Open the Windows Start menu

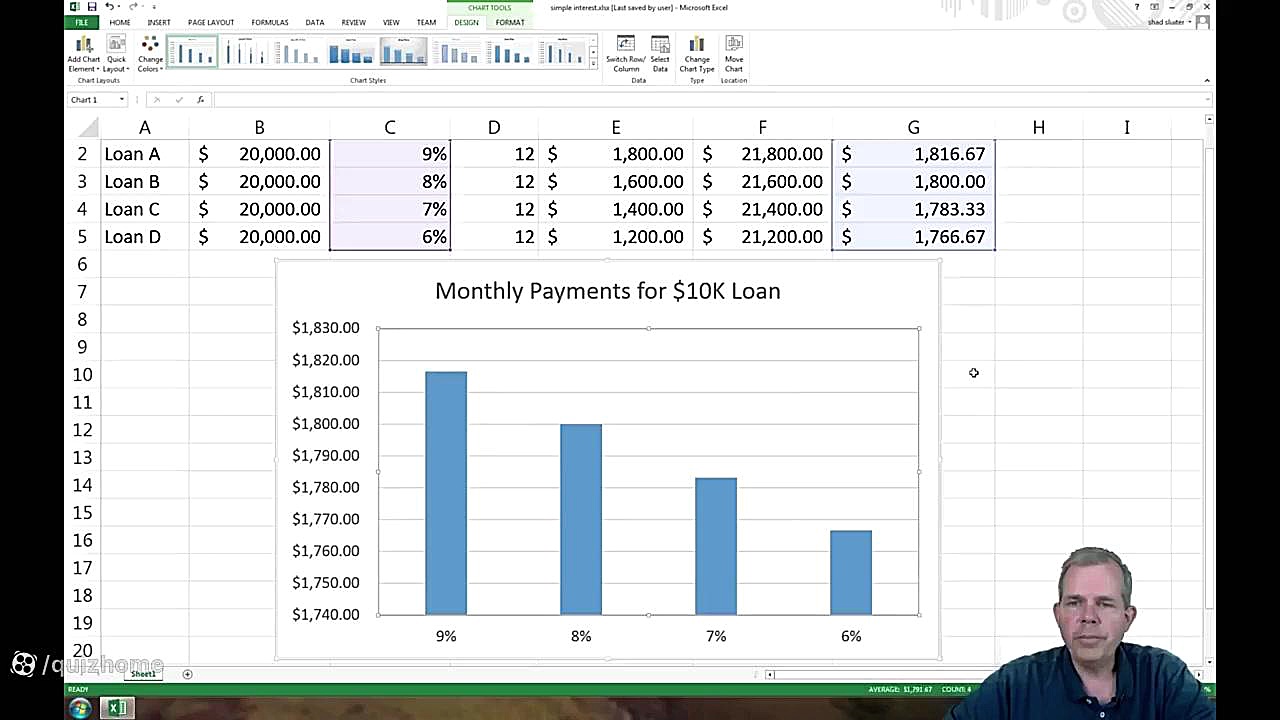(80, 708)
